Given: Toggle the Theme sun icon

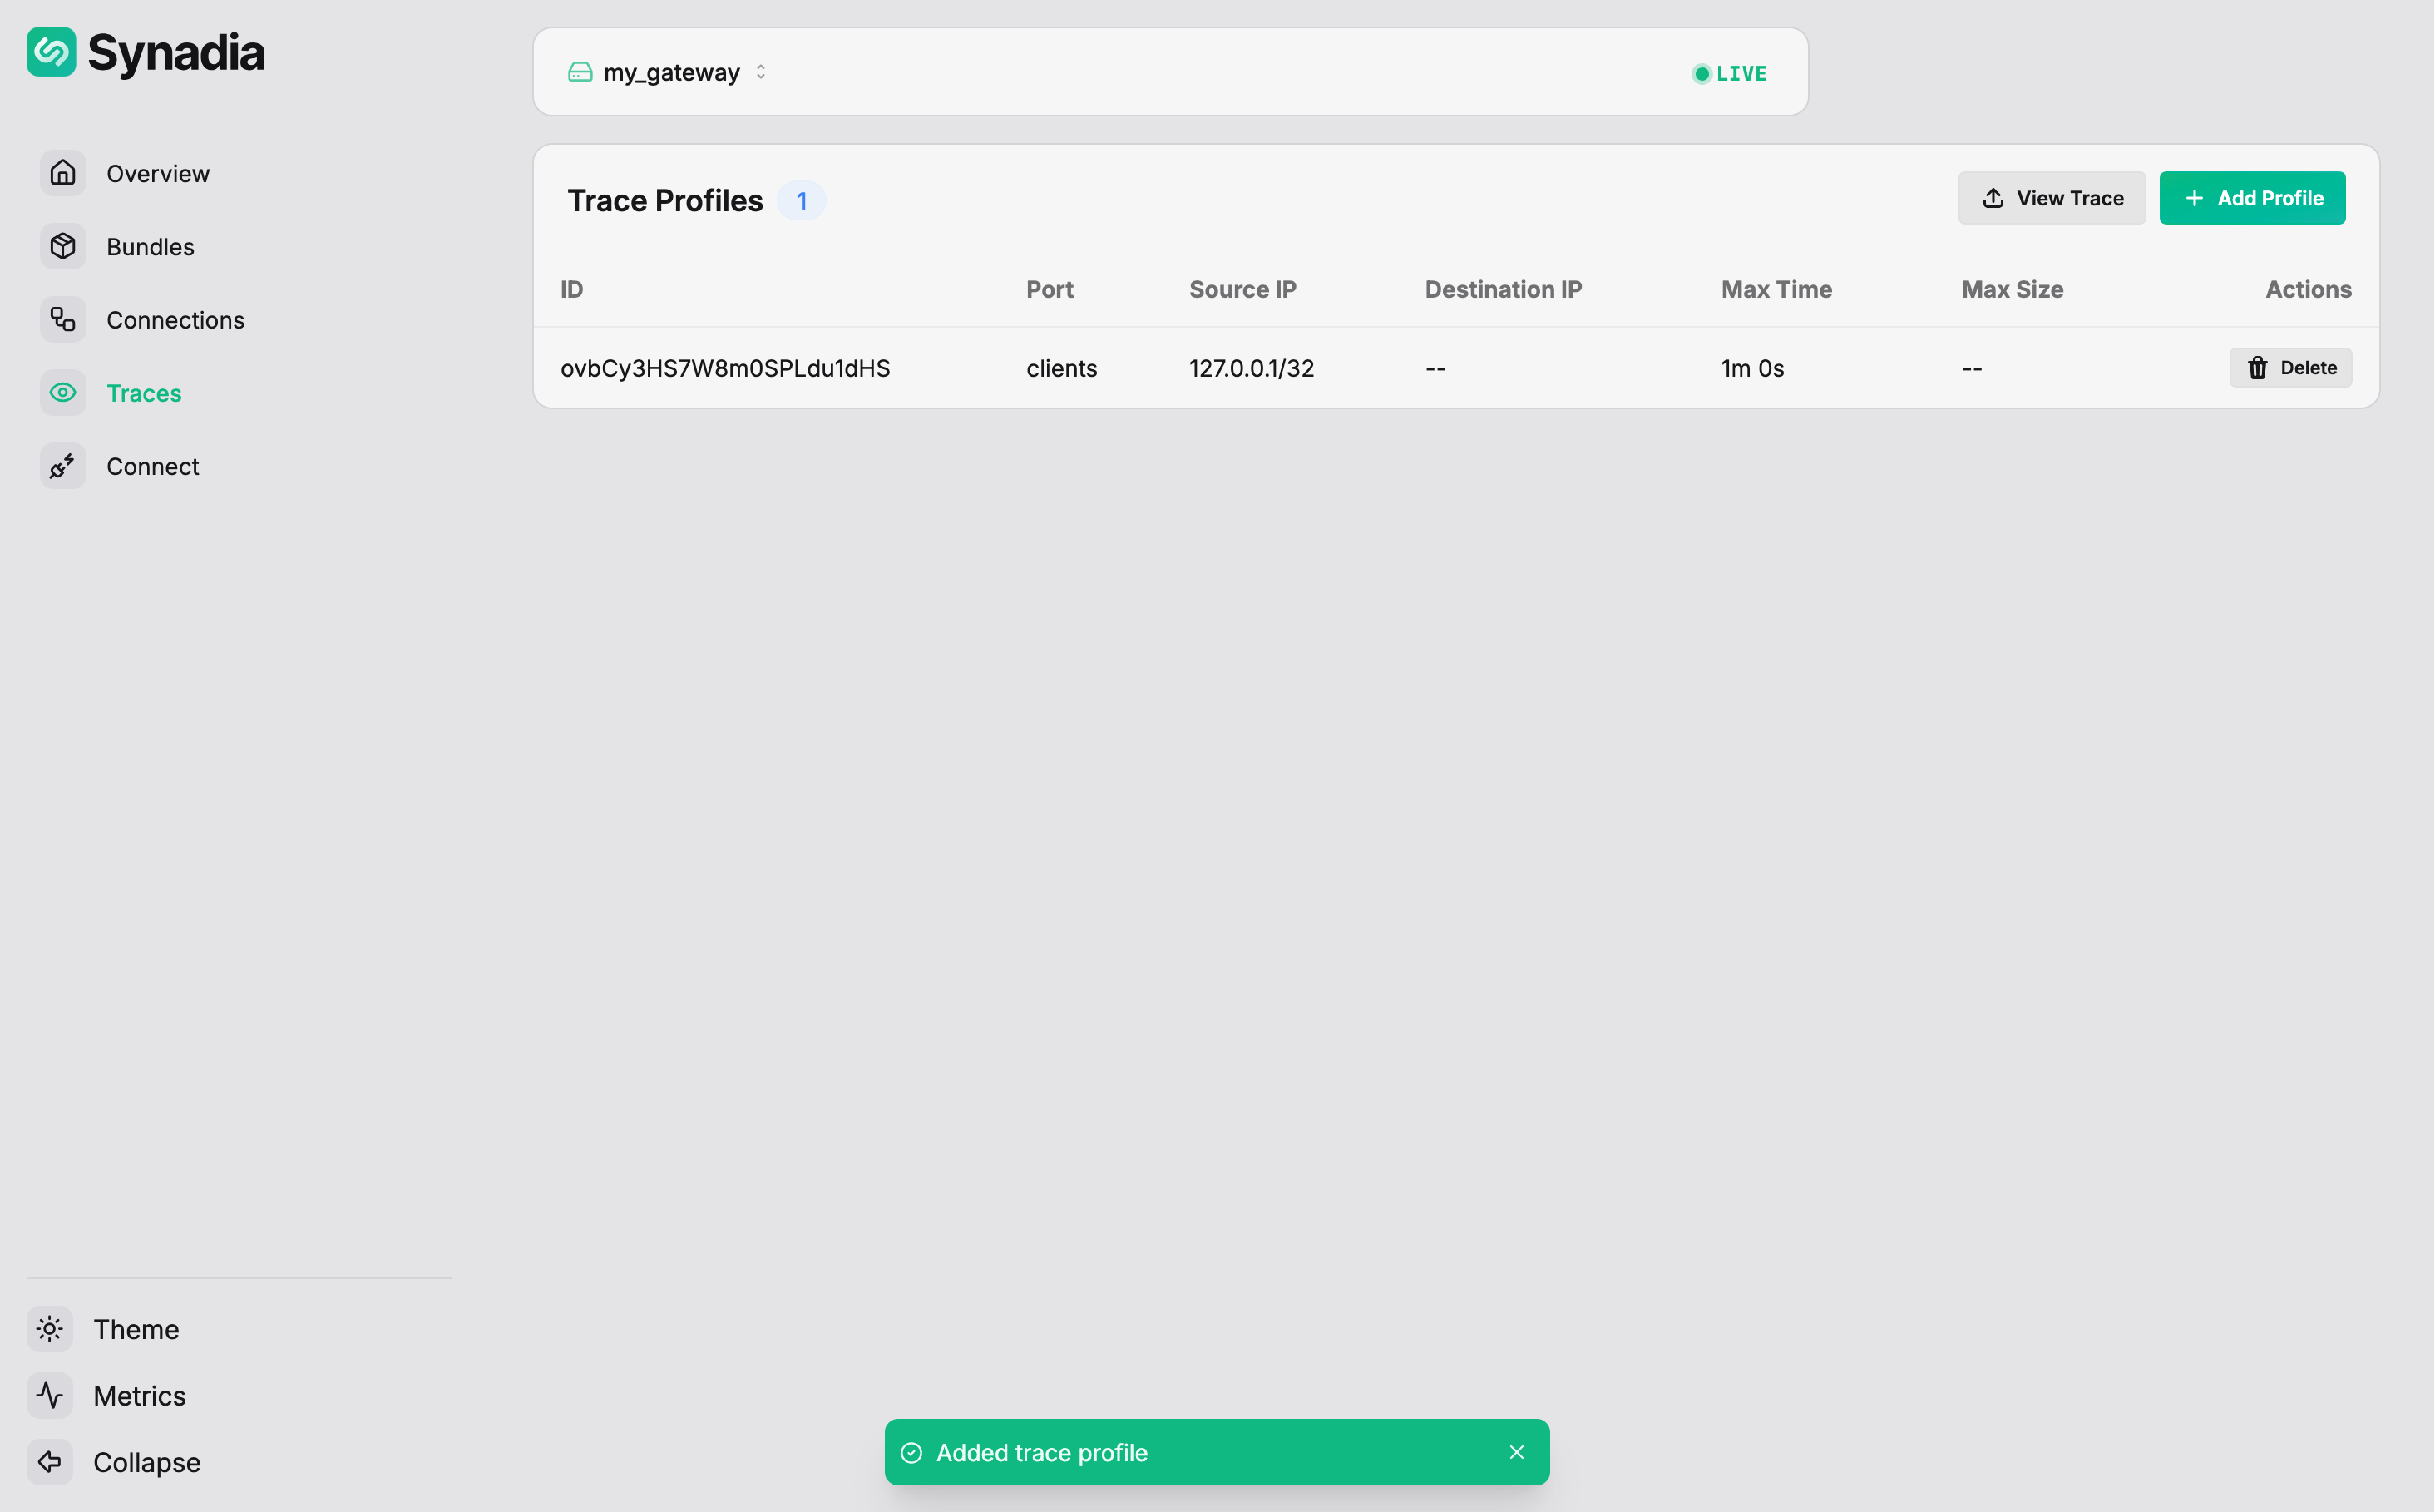Looking at the screenshot, I should tap(50, 1329).
